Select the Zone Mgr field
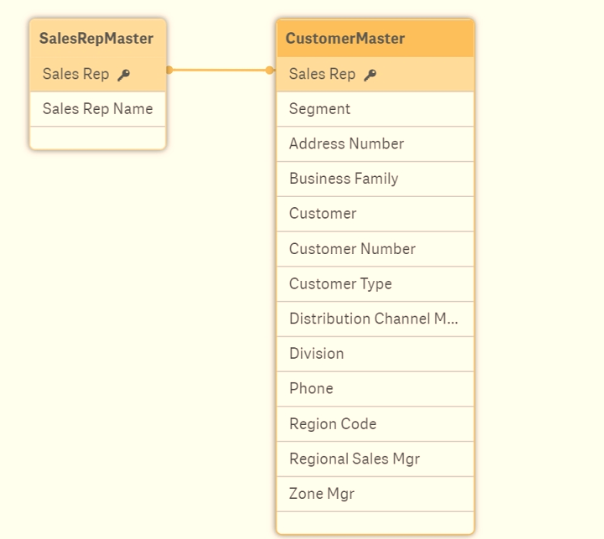This screenshot has height=539, width=604. coord(322,494)
